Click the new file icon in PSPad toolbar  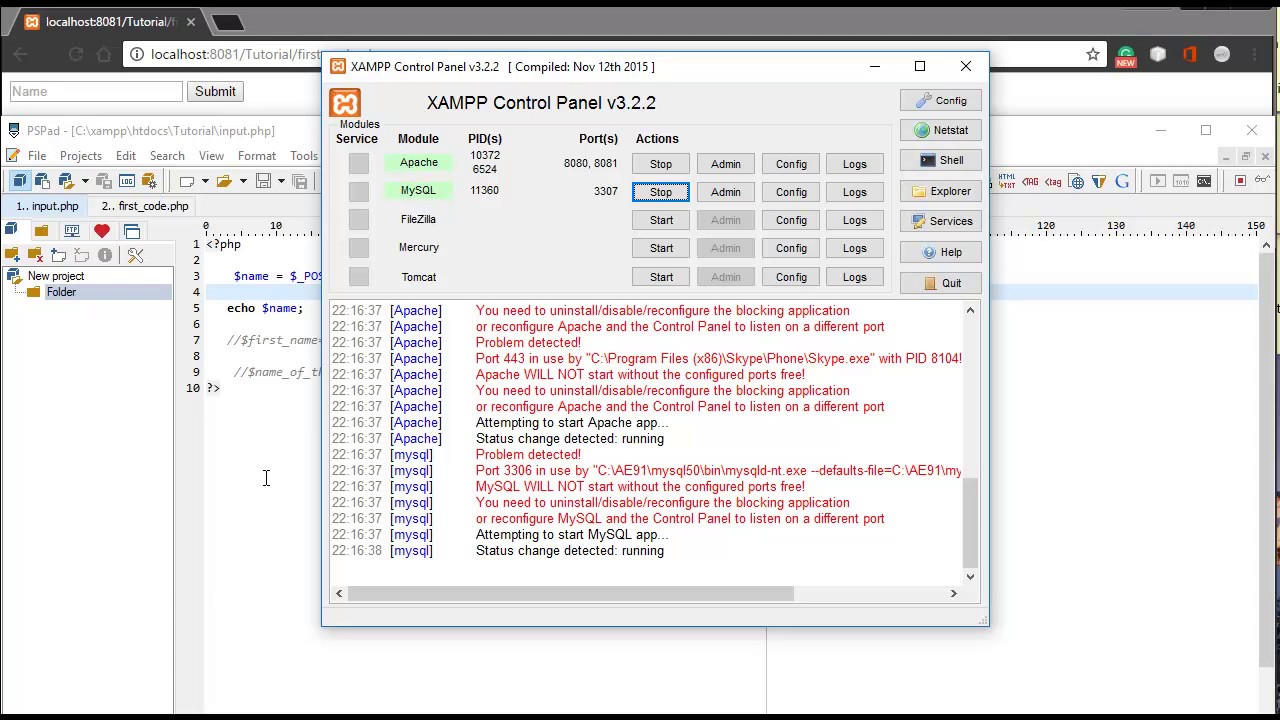[187, 181]
